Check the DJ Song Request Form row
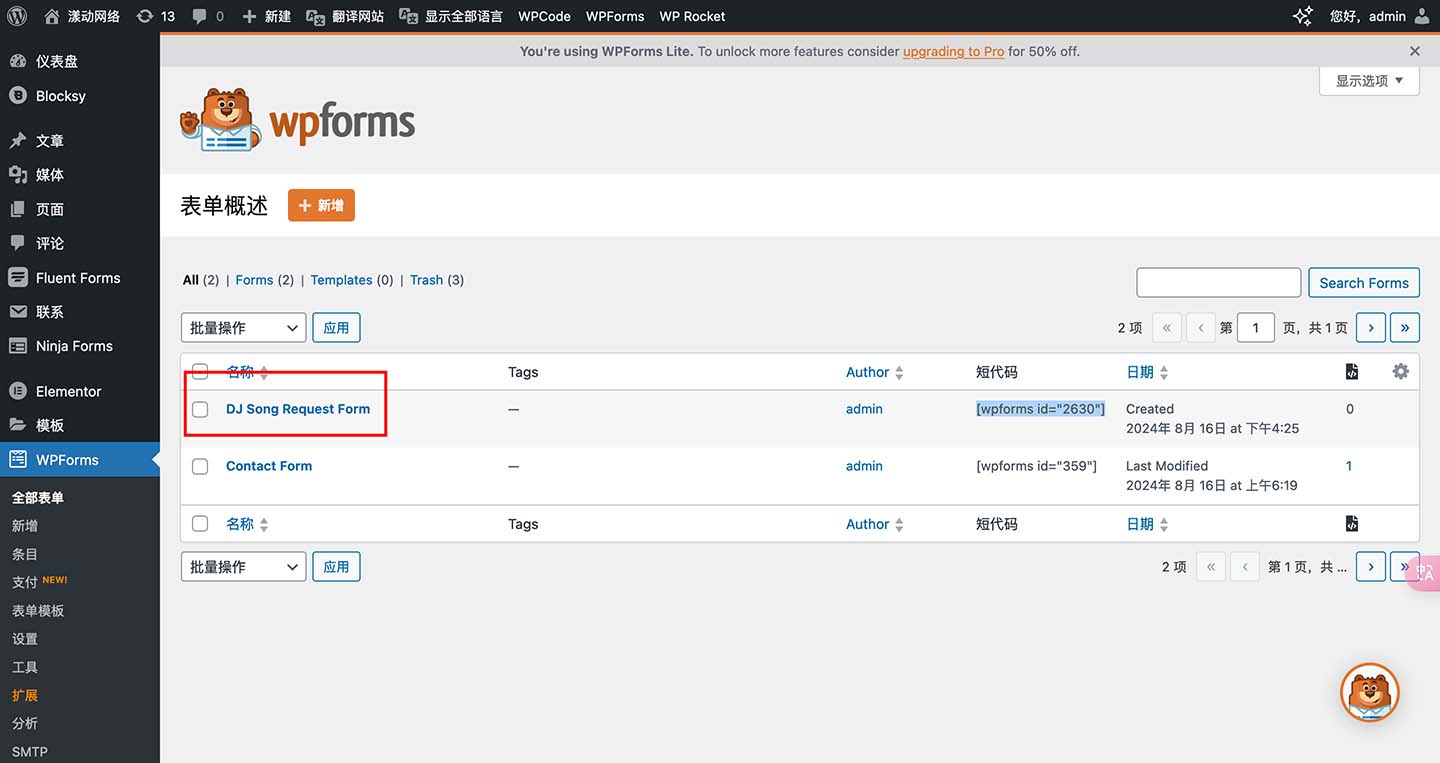The image size is (1440, 763). click(200, 409)
